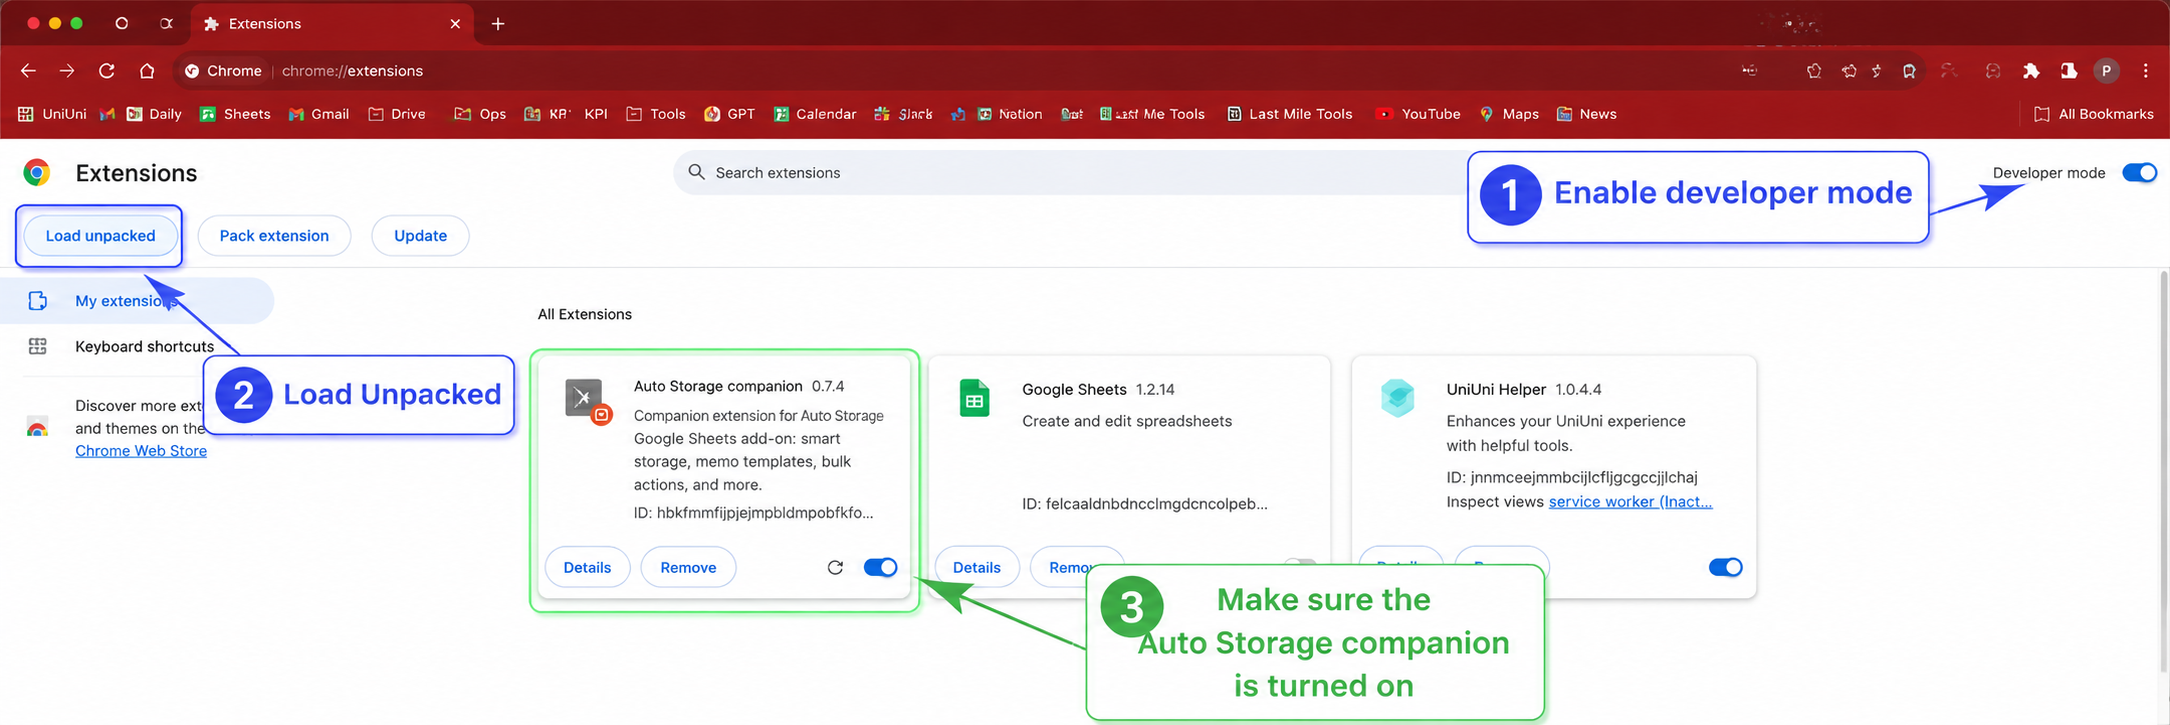Screen dimensions: 2170x725
Task: Click the UniUni Helper extension icon
Action: click(x=1398, y=398)
